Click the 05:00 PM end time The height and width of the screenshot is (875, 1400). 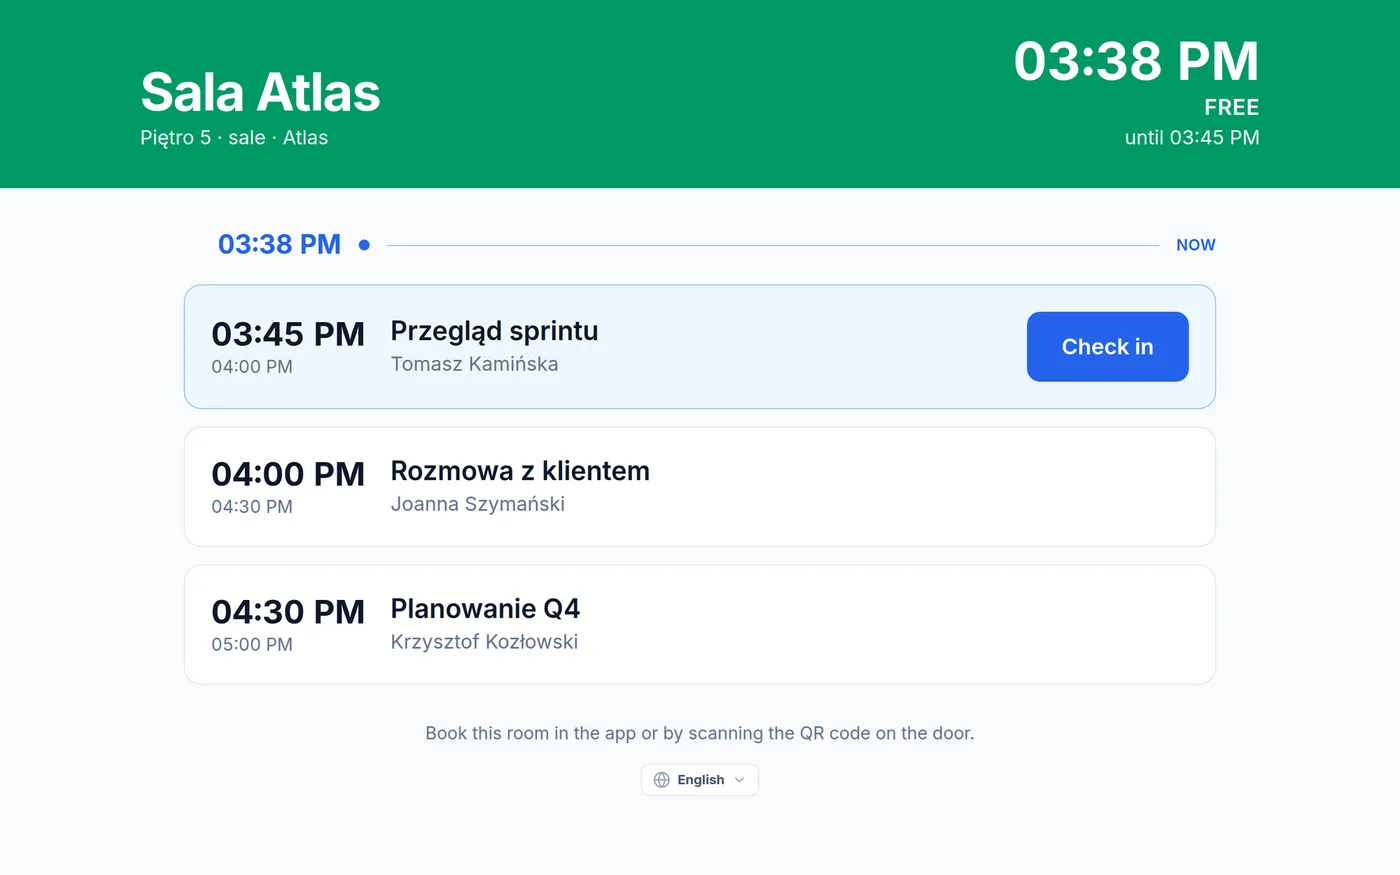click(x=252, y=645)
